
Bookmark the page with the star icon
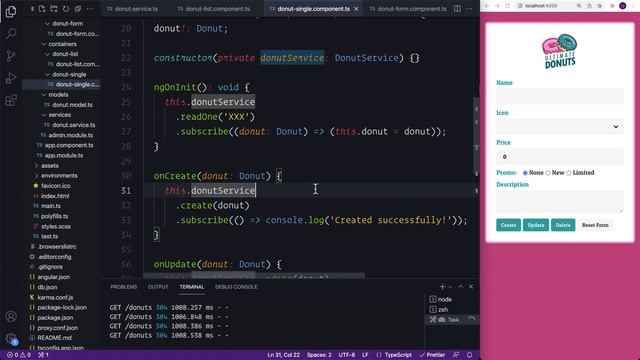600,6
